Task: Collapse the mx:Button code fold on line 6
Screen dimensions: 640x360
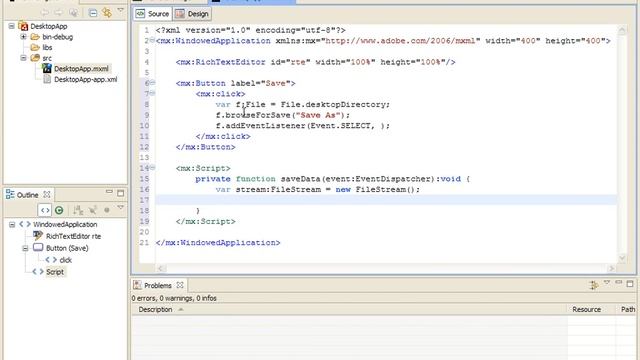Action: click(152, 83)
